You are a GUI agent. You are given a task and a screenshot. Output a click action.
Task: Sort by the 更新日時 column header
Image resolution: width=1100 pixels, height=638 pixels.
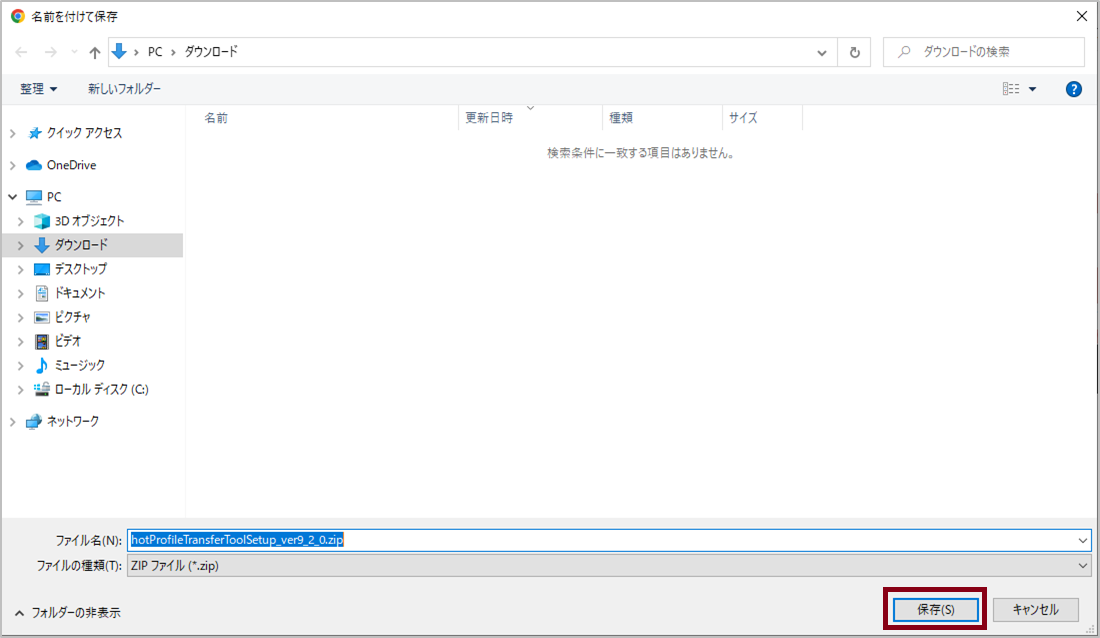coord(489,118)
